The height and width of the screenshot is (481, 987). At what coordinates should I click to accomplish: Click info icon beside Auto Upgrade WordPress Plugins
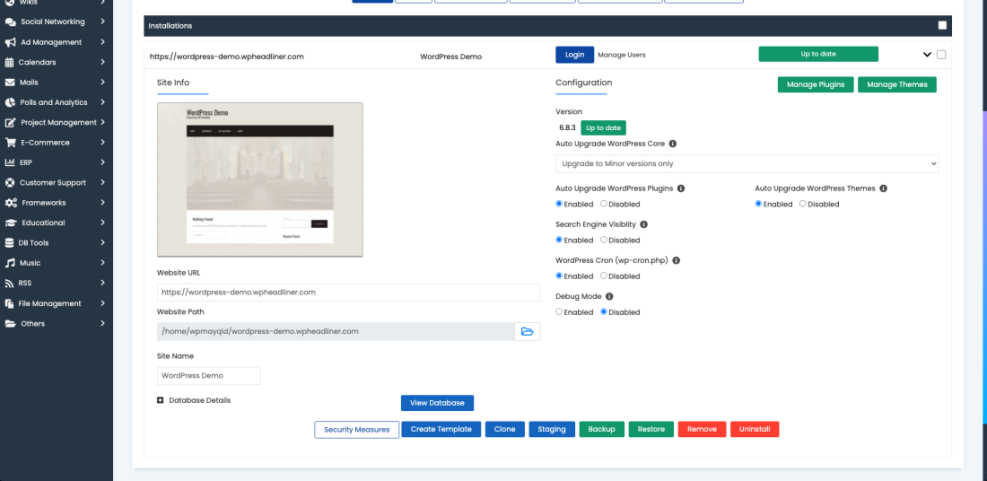tap(680, 188)
